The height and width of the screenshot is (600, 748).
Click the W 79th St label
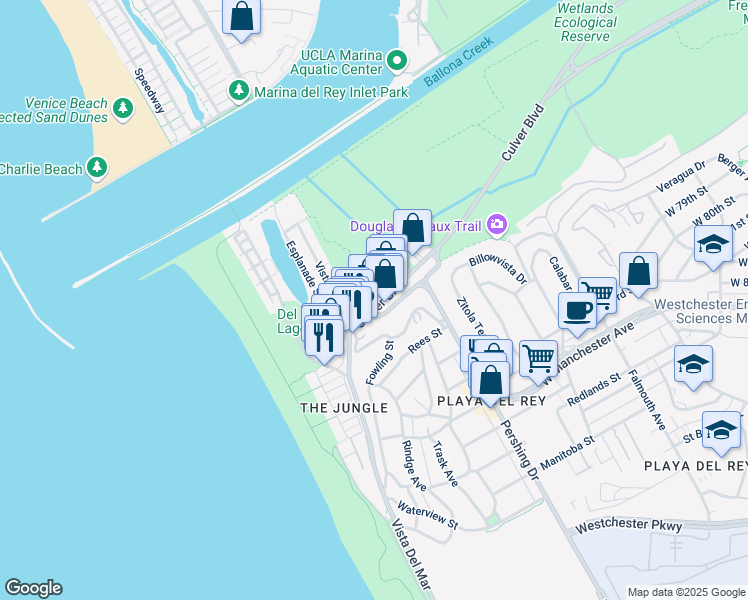(686, 202)
